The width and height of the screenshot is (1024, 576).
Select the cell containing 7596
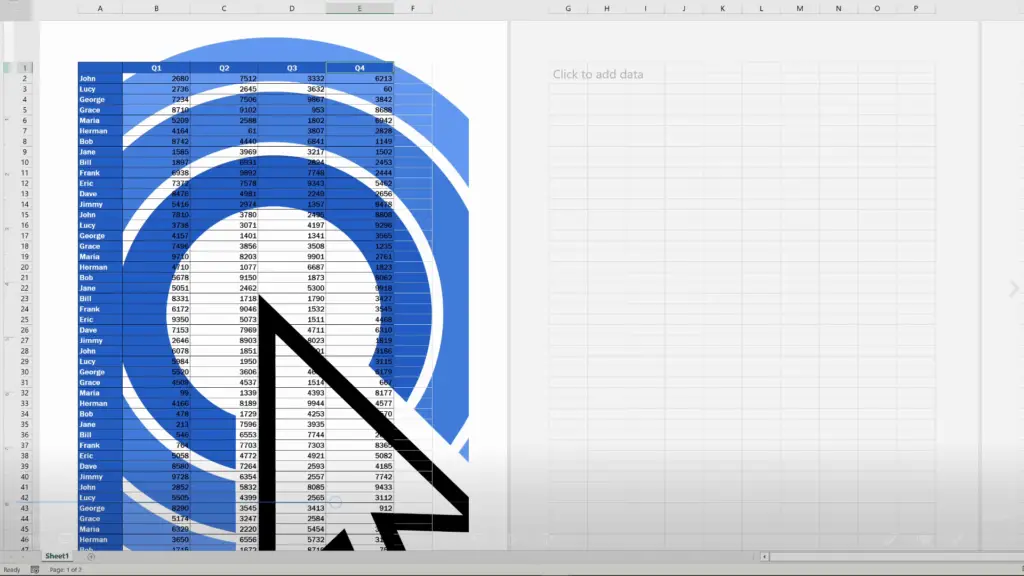click(224, 424)
